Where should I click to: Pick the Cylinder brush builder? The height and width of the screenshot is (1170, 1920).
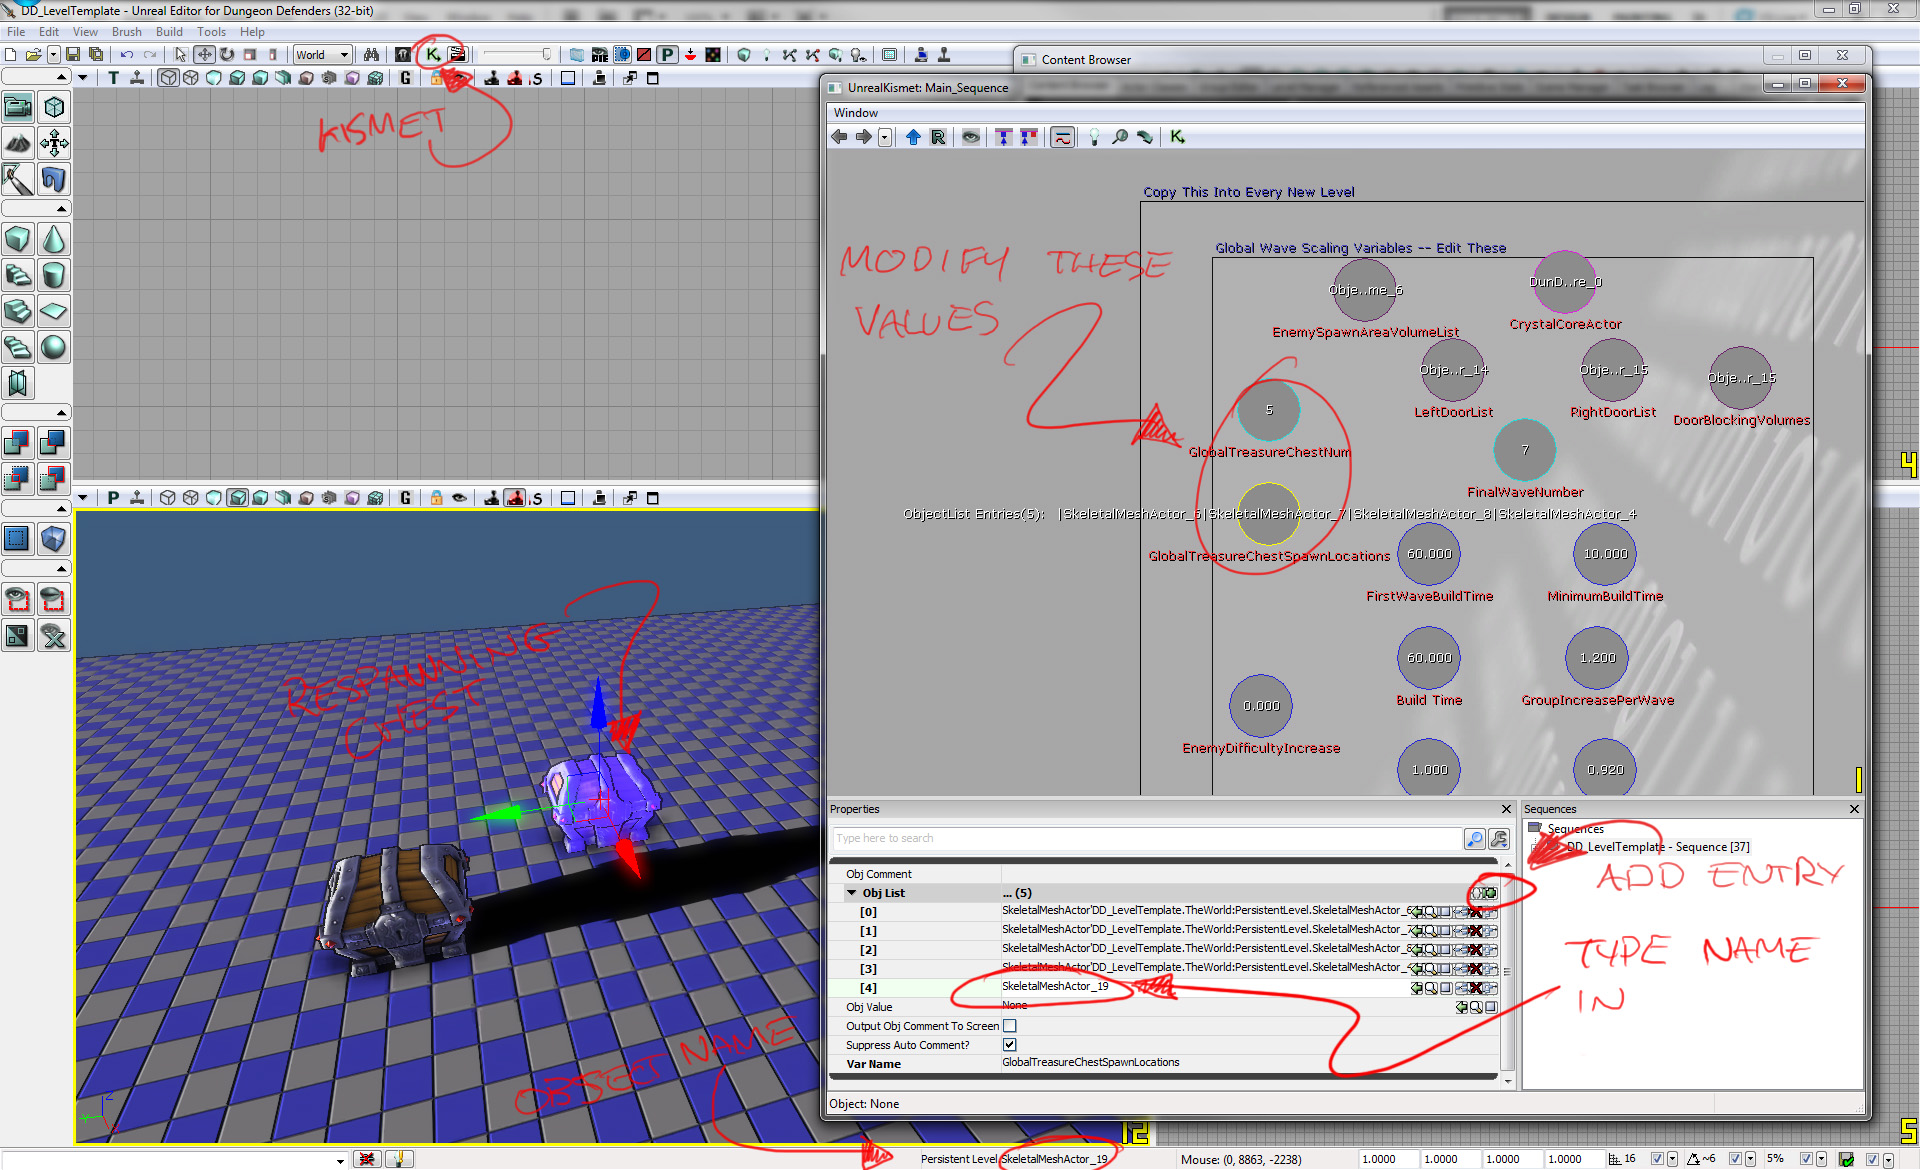pyautogui.click(x=54, y=275)
